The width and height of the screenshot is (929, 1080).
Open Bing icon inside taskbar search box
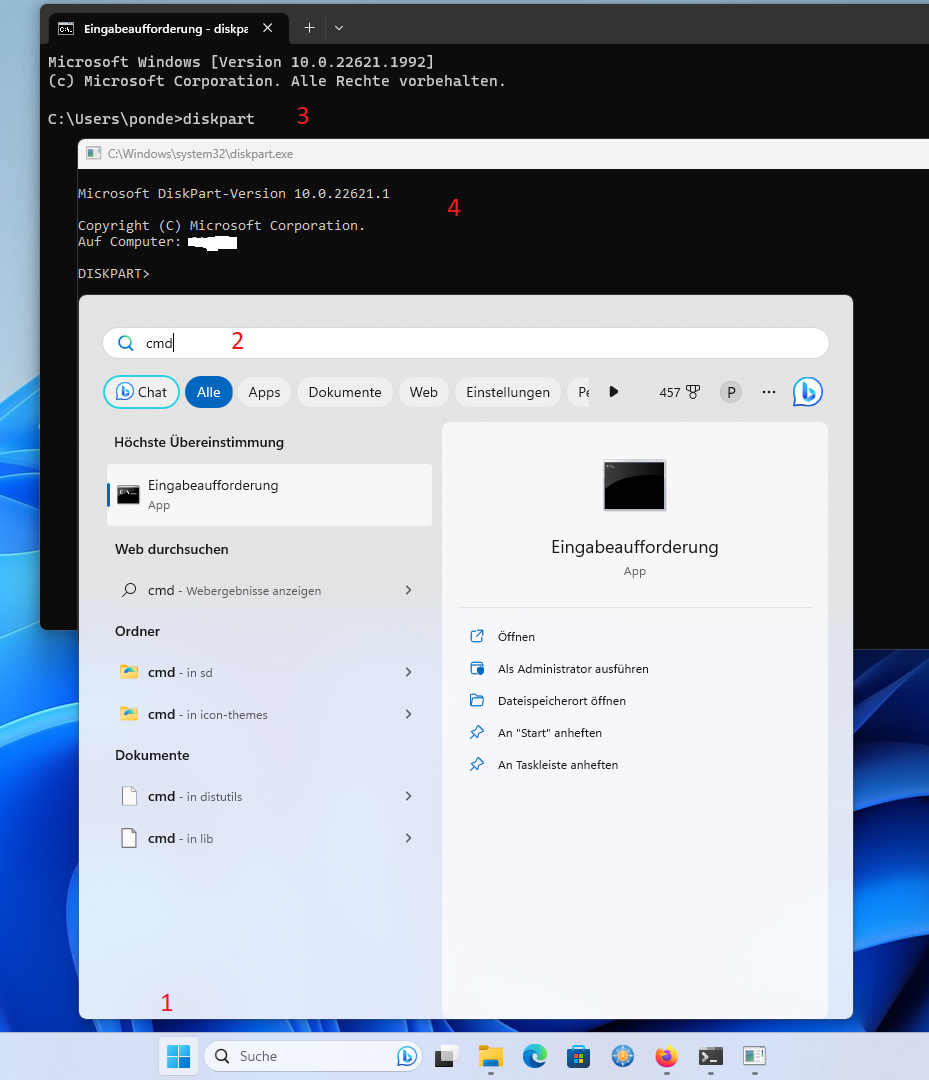tap(406, 1056)
